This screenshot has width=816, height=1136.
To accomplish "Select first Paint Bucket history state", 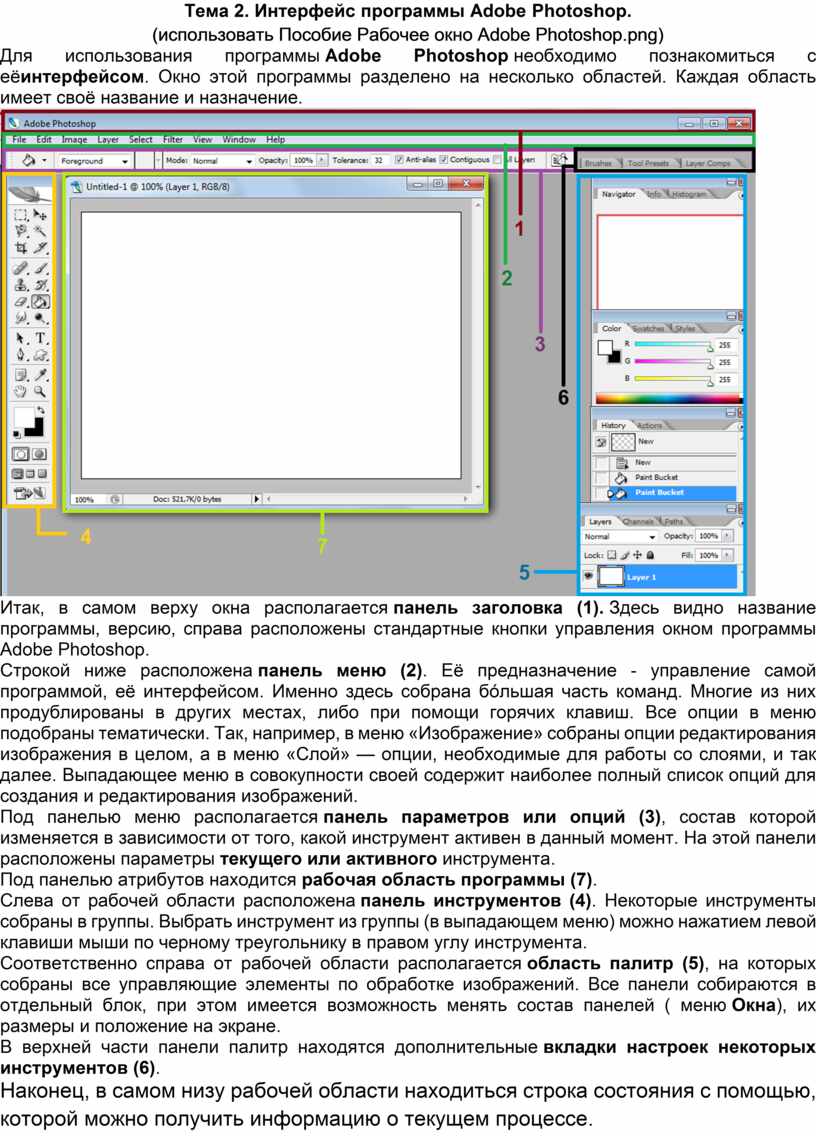I will (x=665, y=477).
